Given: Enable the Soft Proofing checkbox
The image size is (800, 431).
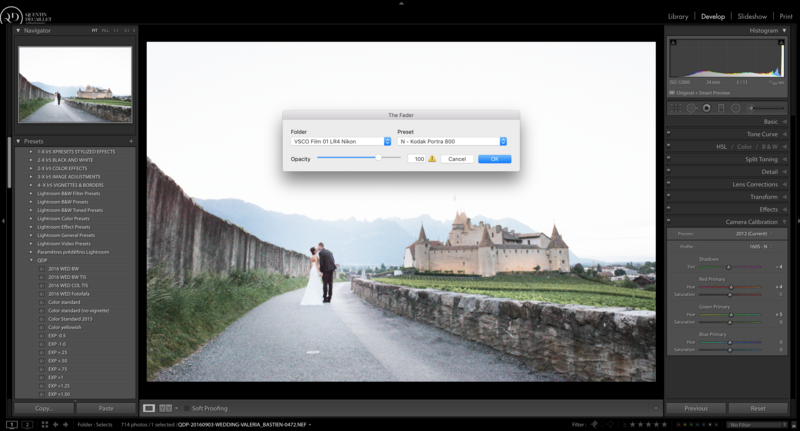Looking at the screenshot, I should [187, 408].
